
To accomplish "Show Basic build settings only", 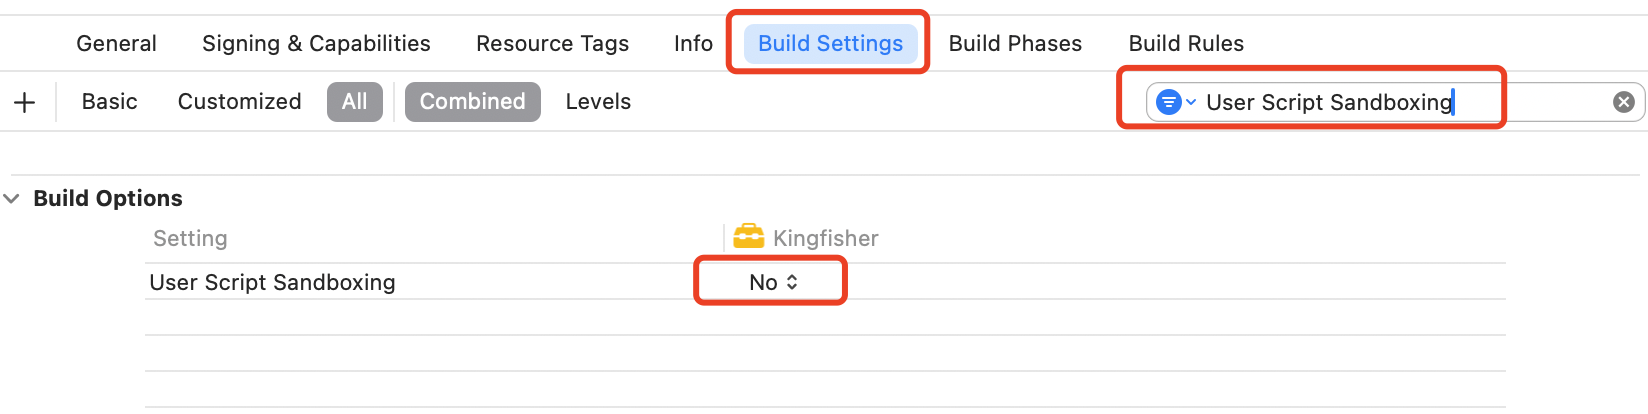I will click(109, 102).
